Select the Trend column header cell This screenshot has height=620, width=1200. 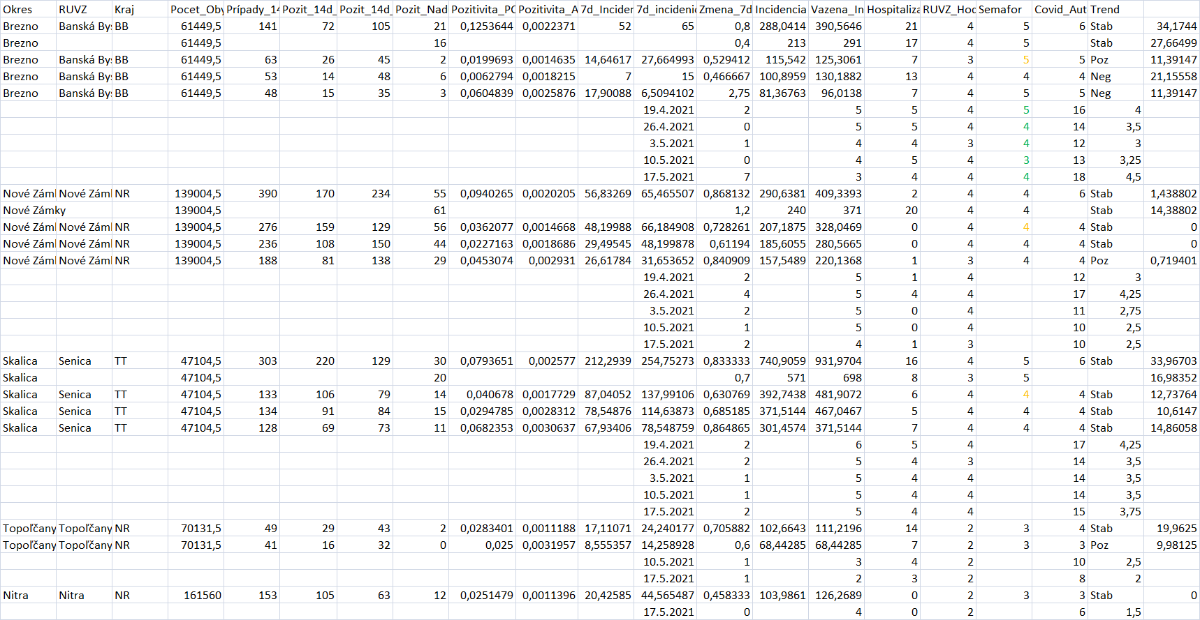1107,9
